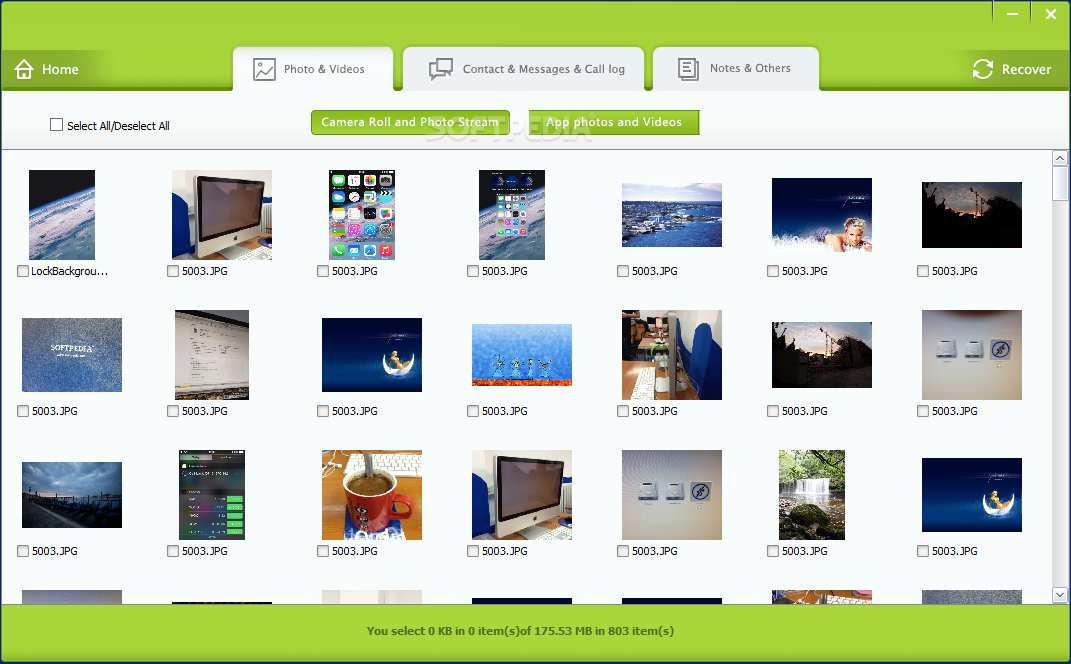Select the dark iOS settings screenshot thumbnail
The height and width of the screenshot is (664, 1071).
[x=212, y=495]
